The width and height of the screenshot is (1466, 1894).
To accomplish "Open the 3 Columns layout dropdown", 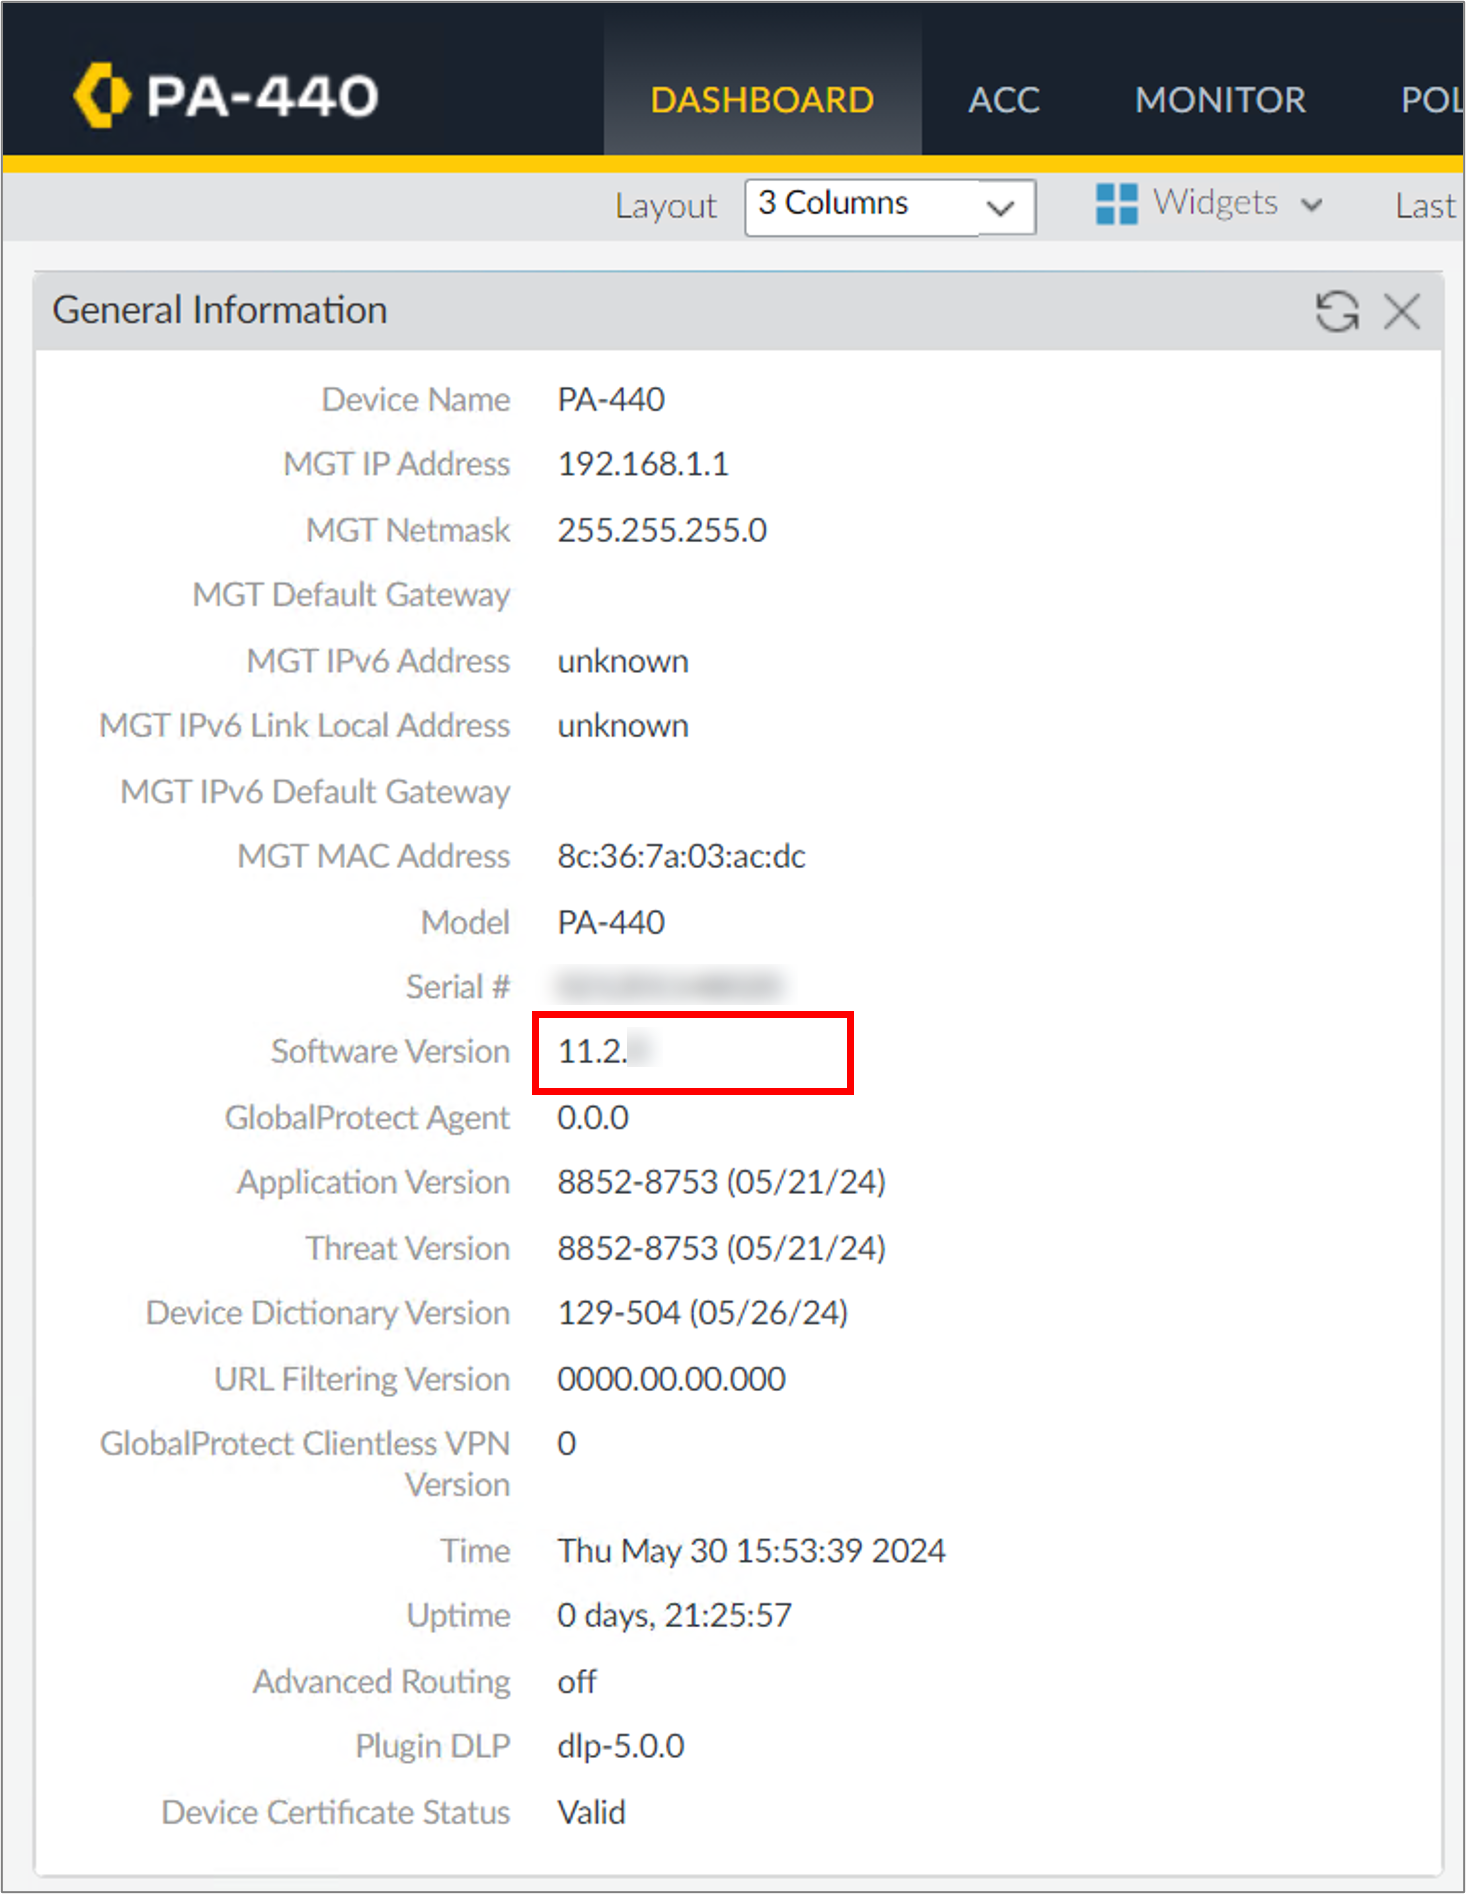I will [x=889, y=207].
